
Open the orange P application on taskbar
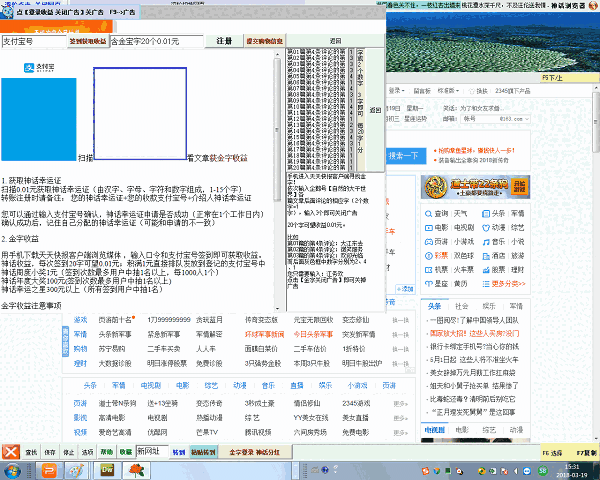pyautogui.click(x=49, y=471)
